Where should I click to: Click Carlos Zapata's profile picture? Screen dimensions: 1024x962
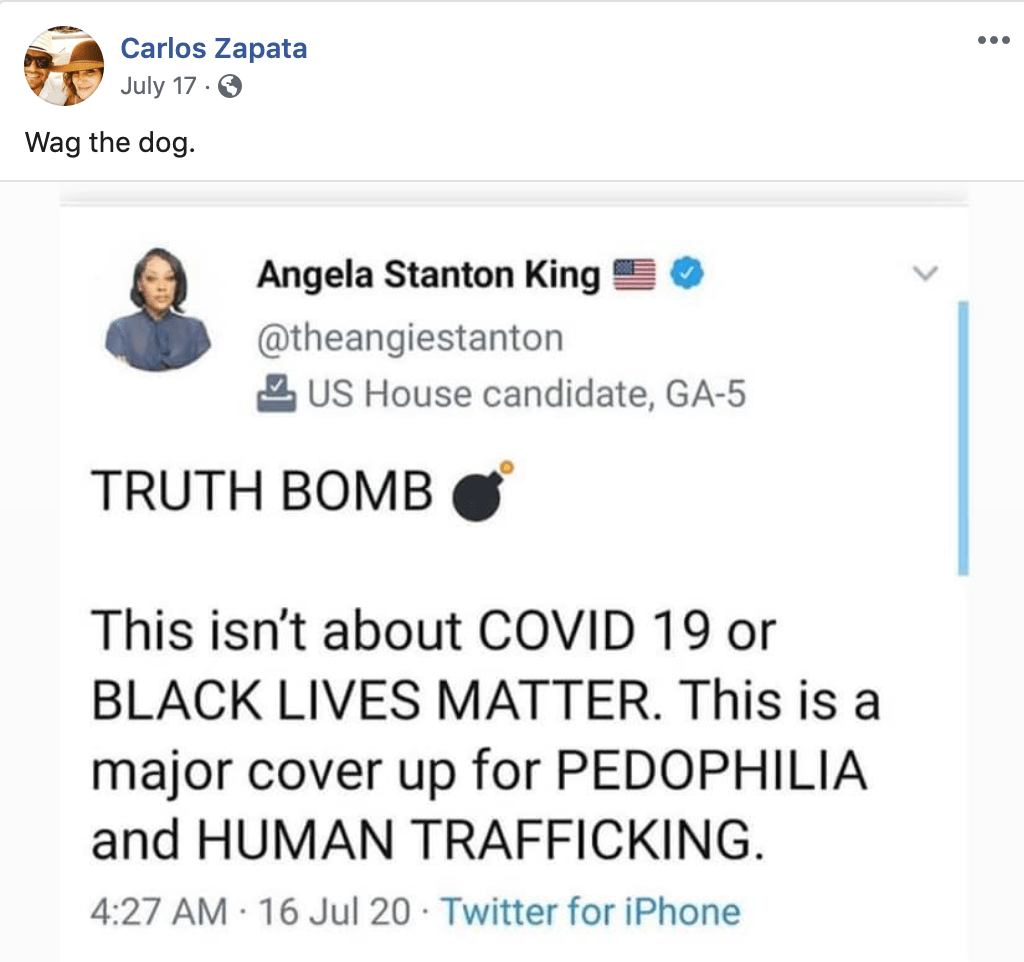[x=64, y=65]
